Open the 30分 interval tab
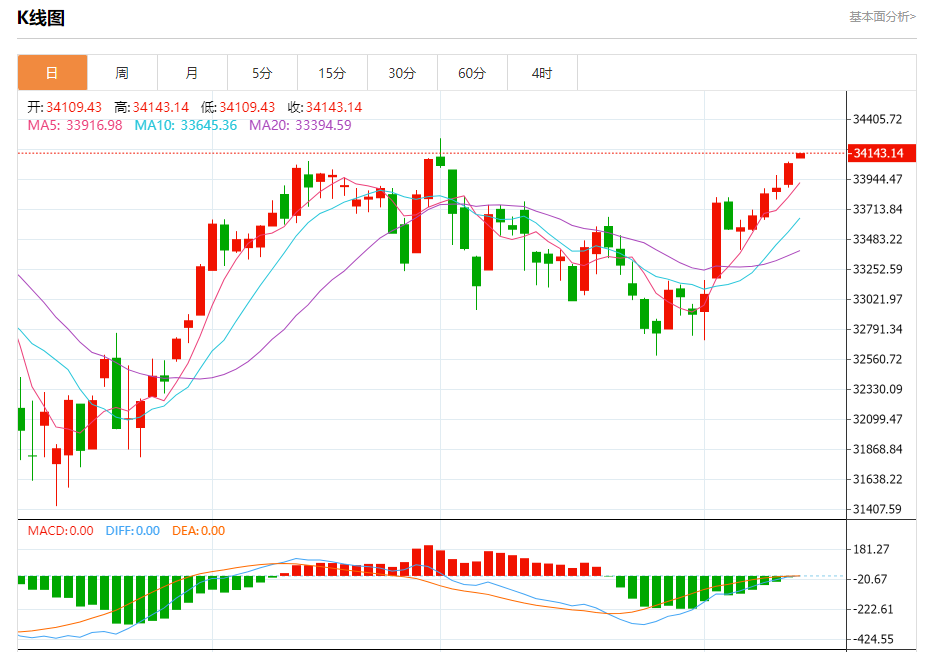925x652 pixels. pyautogui.click(x=402, y=73)
